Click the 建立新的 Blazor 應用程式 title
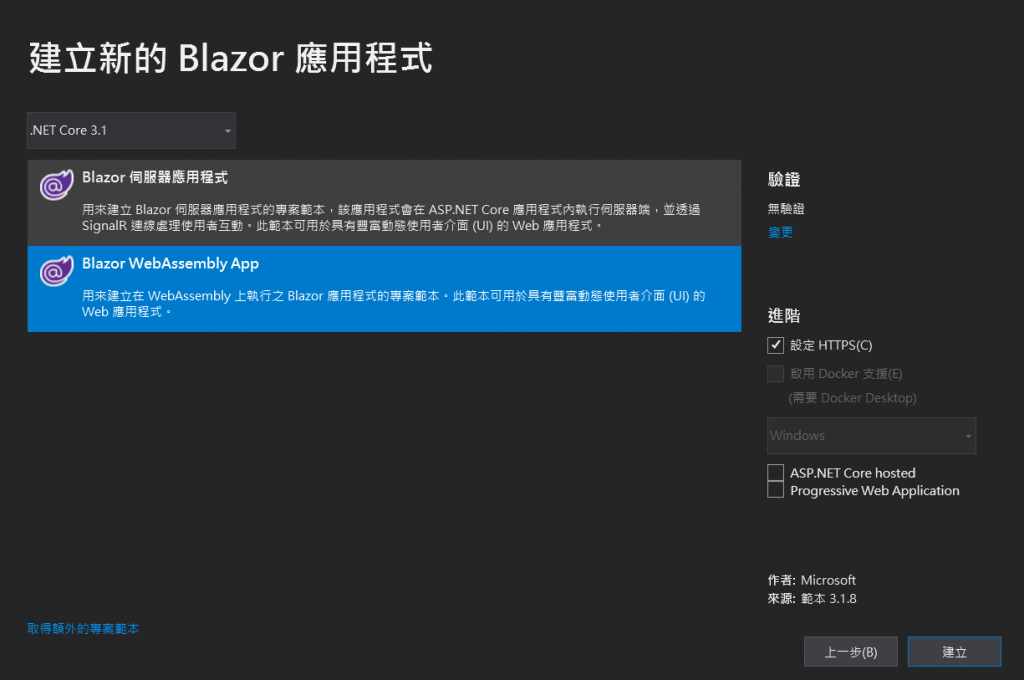The image size is (1024, 680). click(231, 58)
